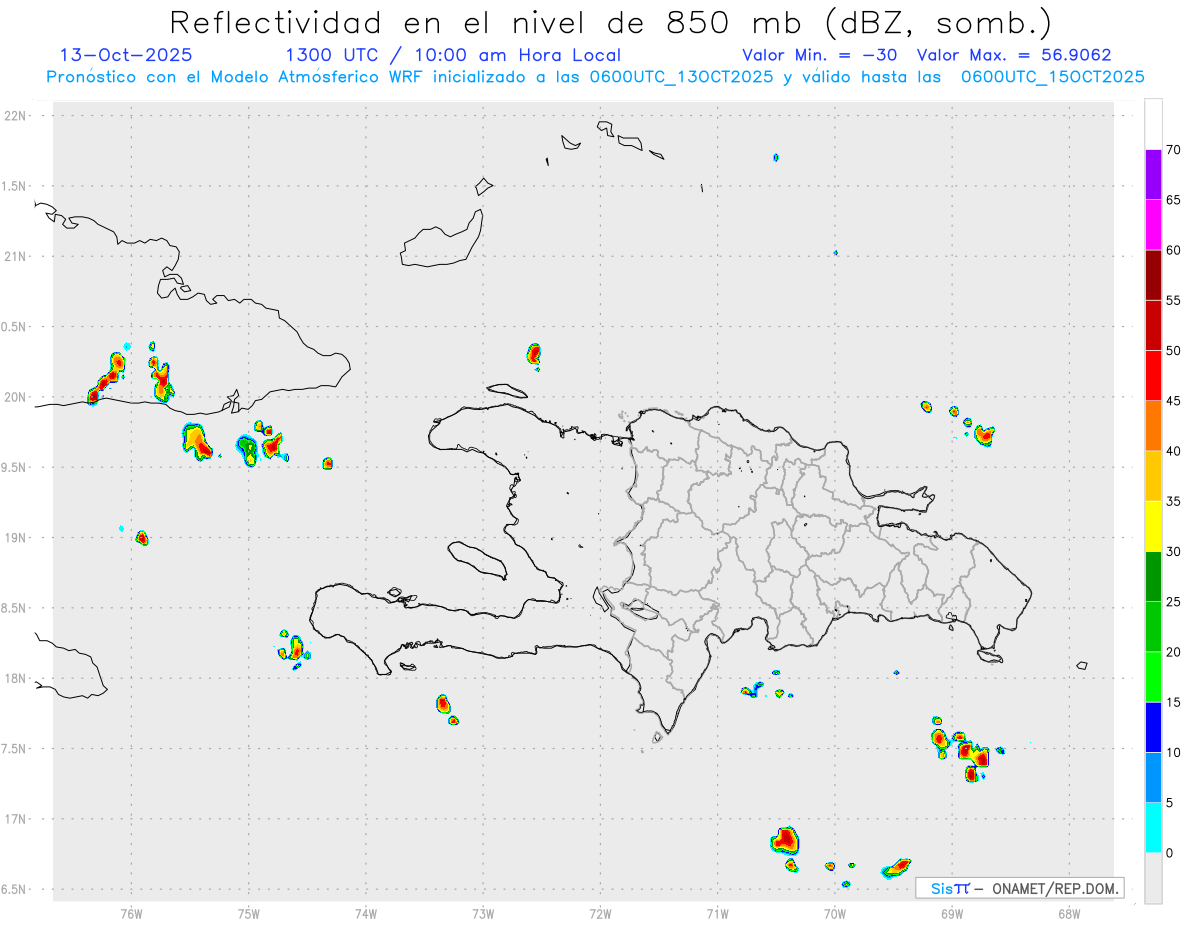Click the "19N" latitude axis label

[17, 538]
